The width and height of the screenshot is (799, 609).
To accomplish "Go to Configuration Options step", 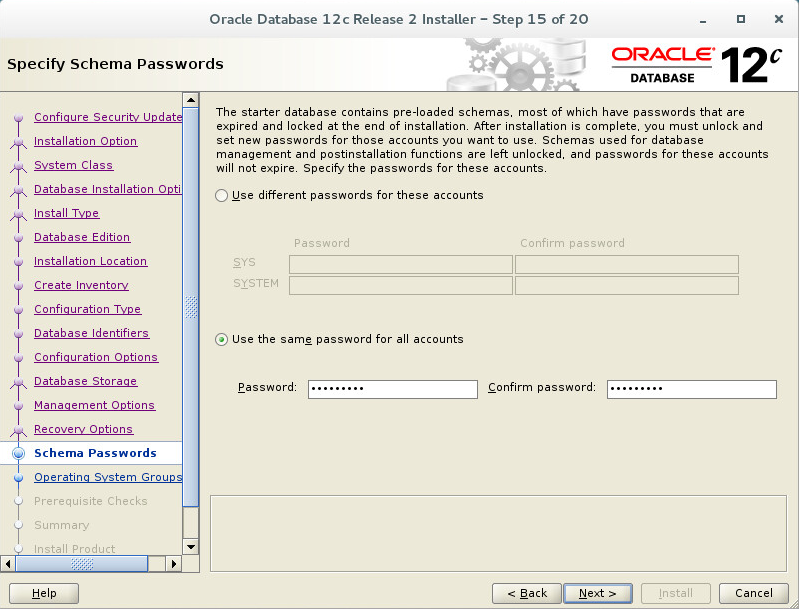I will tap(96, 357).
